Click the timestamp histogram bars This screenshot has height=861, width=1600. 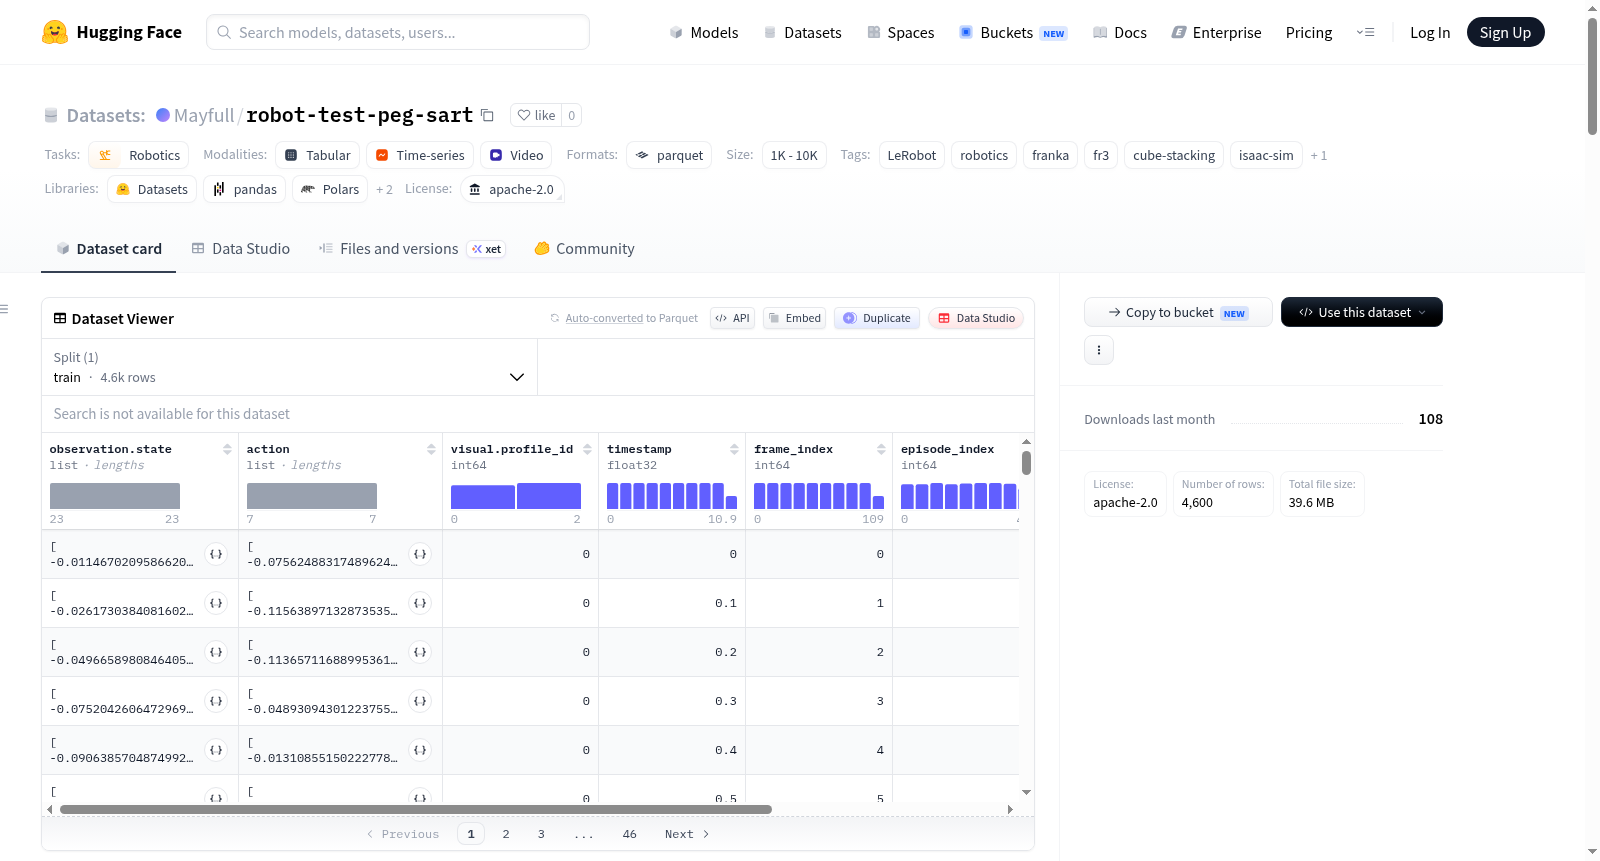[x=672, y=496]
